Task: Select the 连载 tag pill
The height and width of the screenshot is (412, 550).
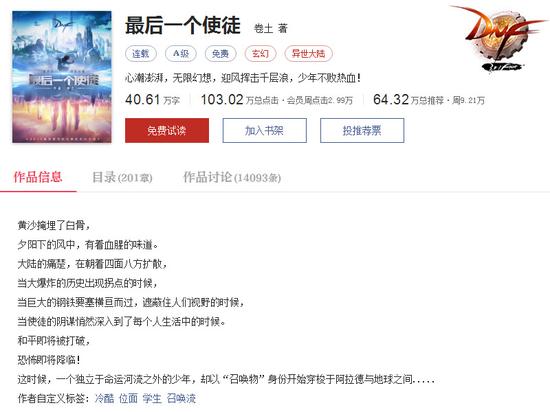Action: [141, 54]
